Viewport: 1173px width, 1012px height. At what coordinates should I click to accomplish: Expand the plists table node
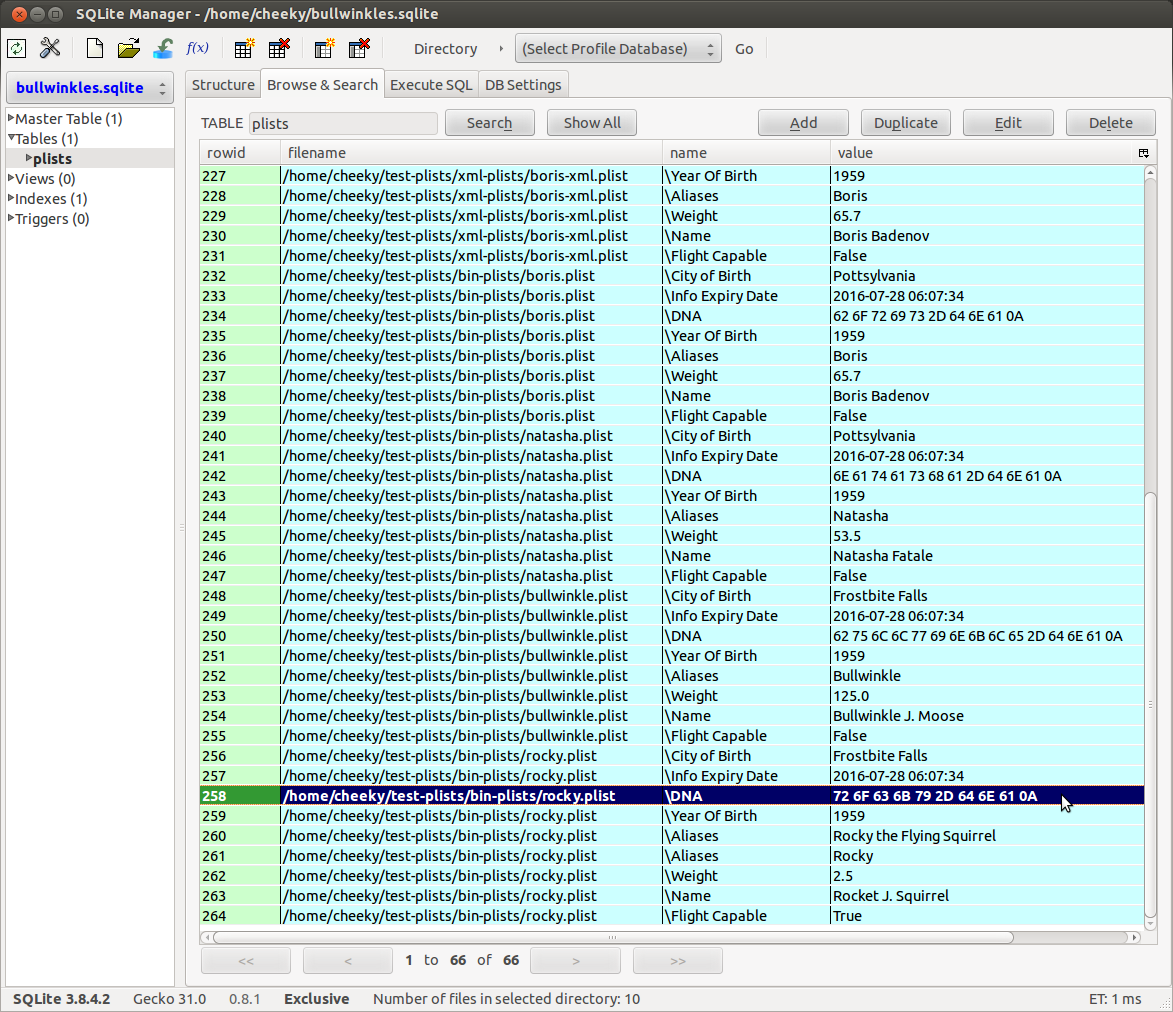[x=29, y=159]
